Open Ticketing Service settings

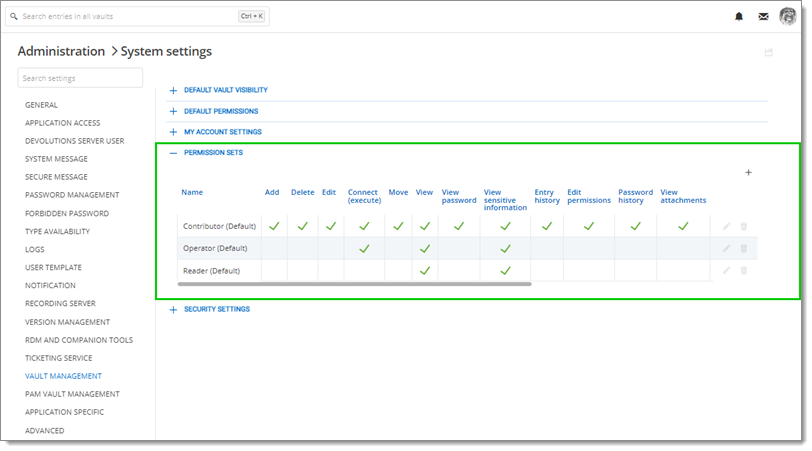pyautogui.click(x=59, y=358)
